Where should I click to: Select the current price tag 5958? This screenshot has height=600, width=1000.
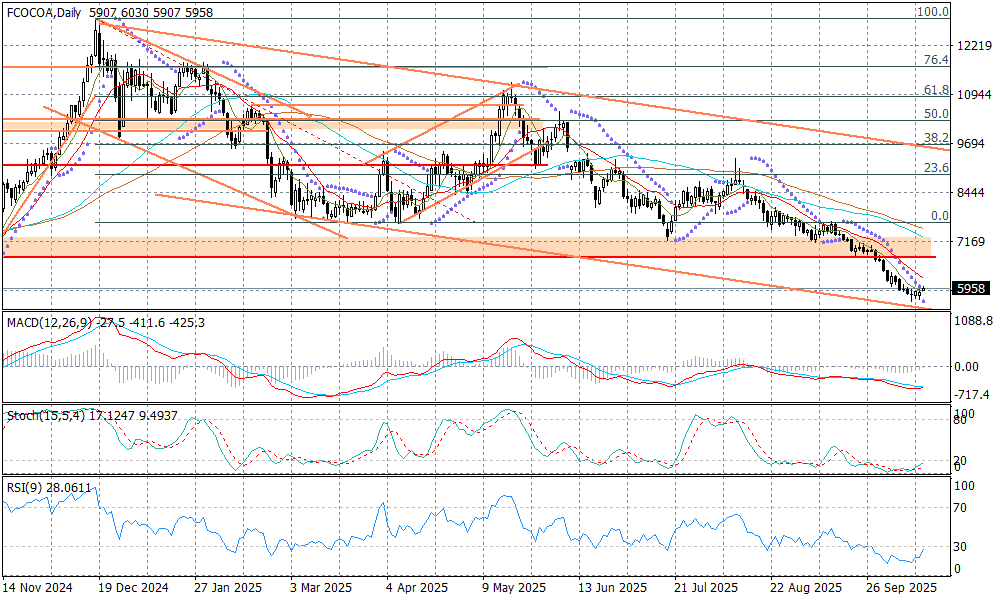(x=972, y=288)
